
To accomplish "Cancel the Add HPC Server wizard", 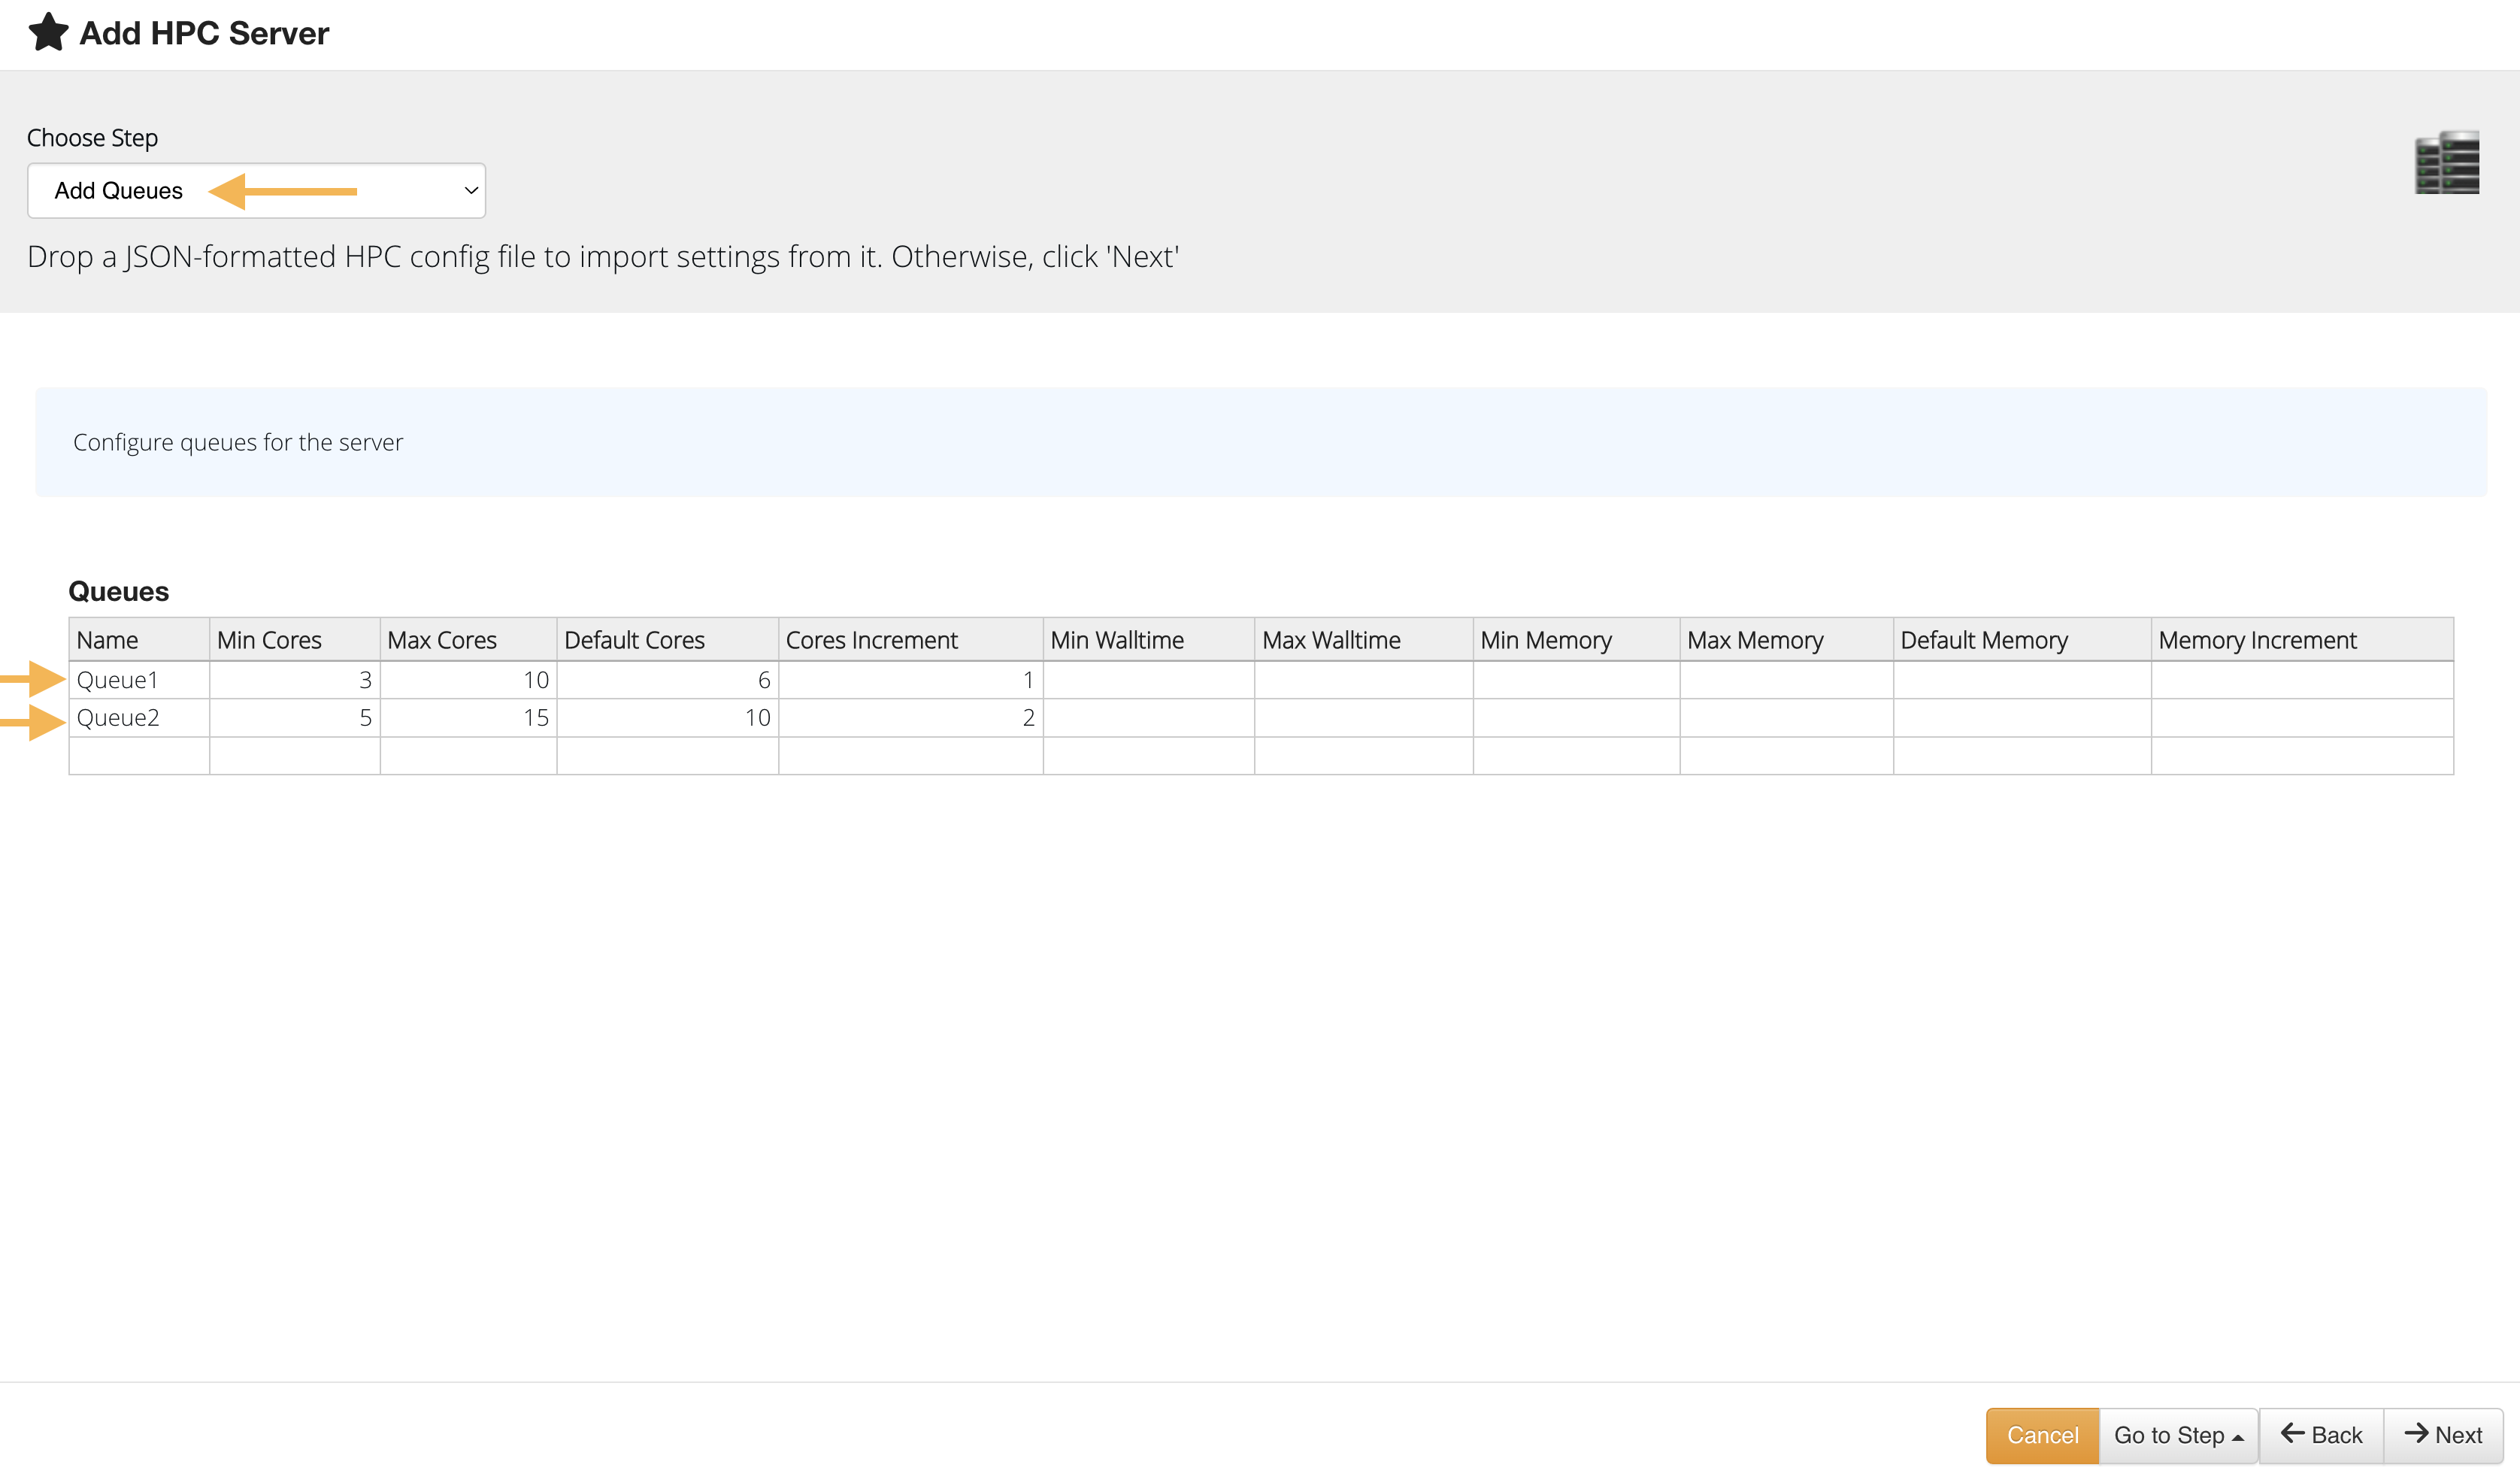I will (x=2042, y=1435).
